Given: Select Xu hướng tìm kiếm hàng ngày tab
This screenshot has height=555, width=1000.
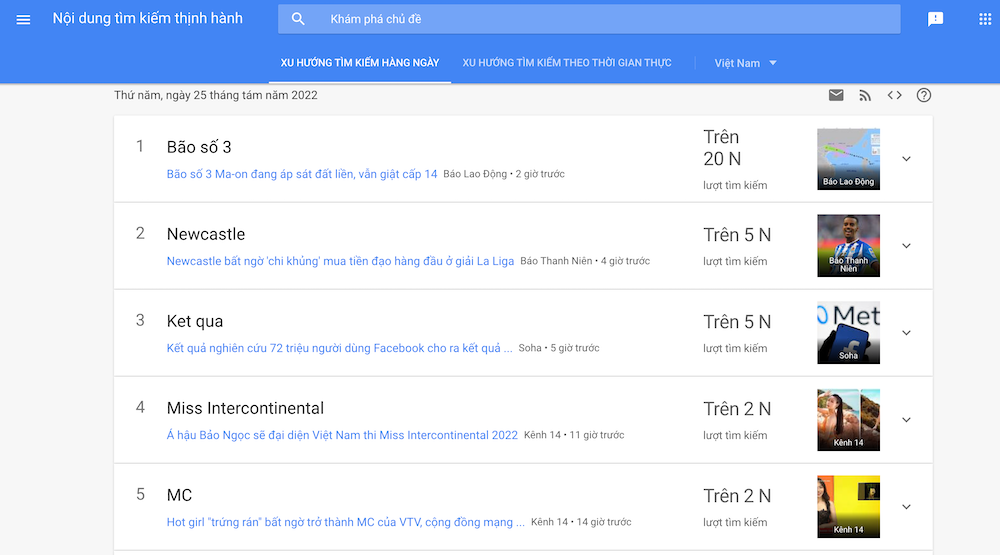Looking at the screenshot, I should 360,63.
